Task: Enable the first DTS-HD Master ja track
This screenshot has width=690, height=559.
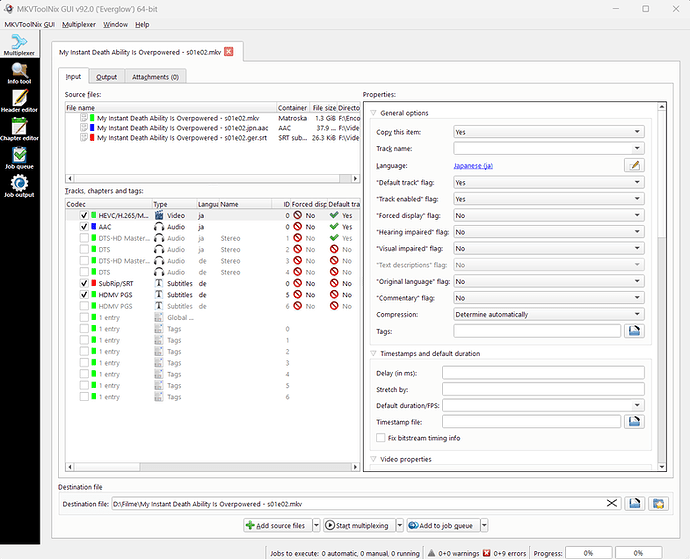Action: 84,238
